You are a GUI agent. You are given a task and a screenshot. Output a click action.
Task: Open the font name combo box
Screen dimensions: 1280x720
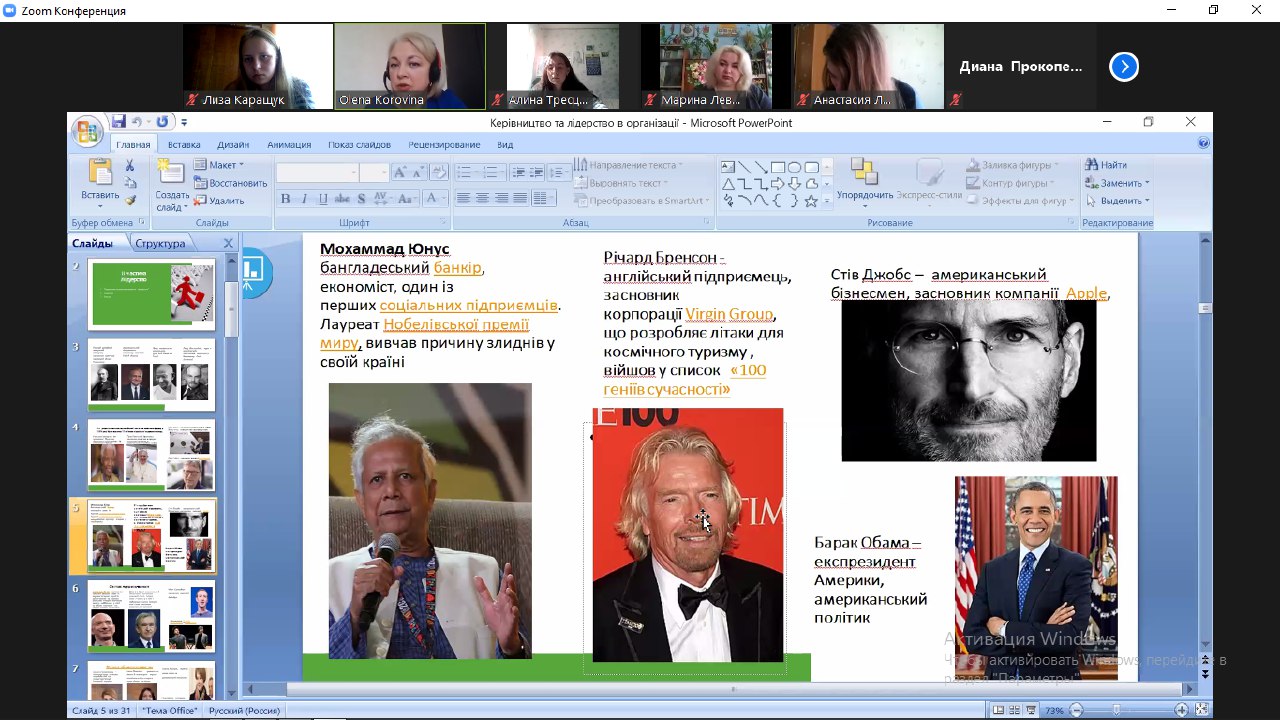pos(317,173)
